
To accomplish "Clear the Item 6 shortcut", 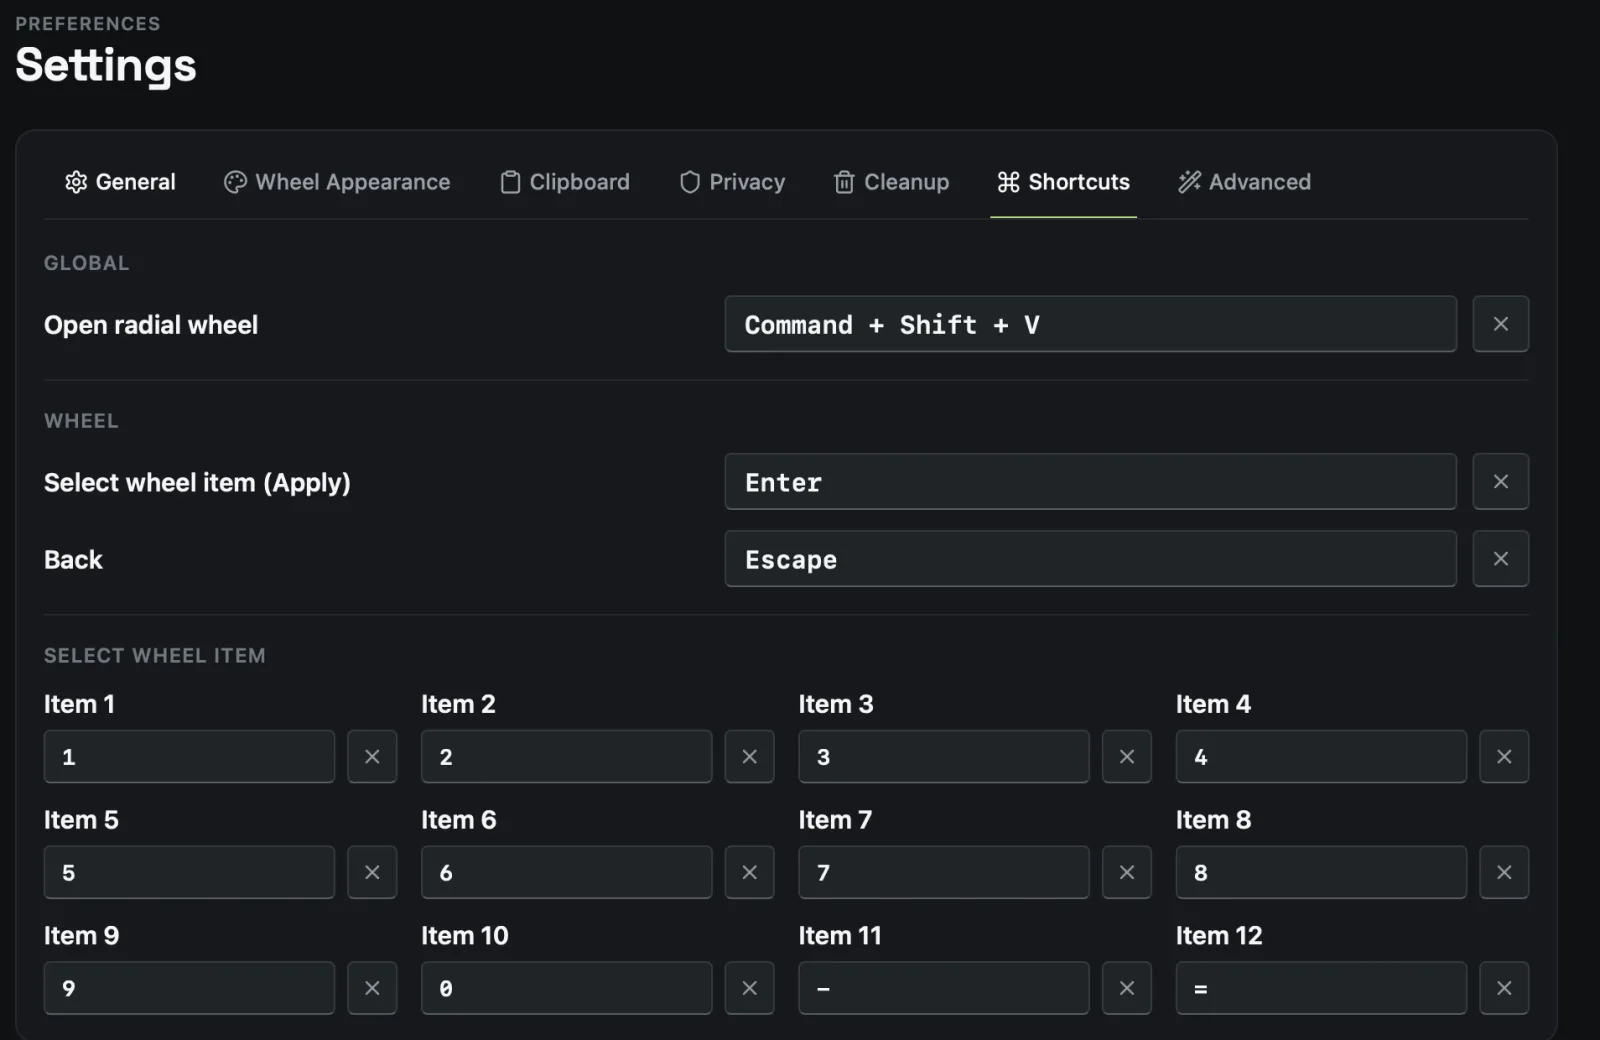I will pyautogui.click(x=749, y=872).
